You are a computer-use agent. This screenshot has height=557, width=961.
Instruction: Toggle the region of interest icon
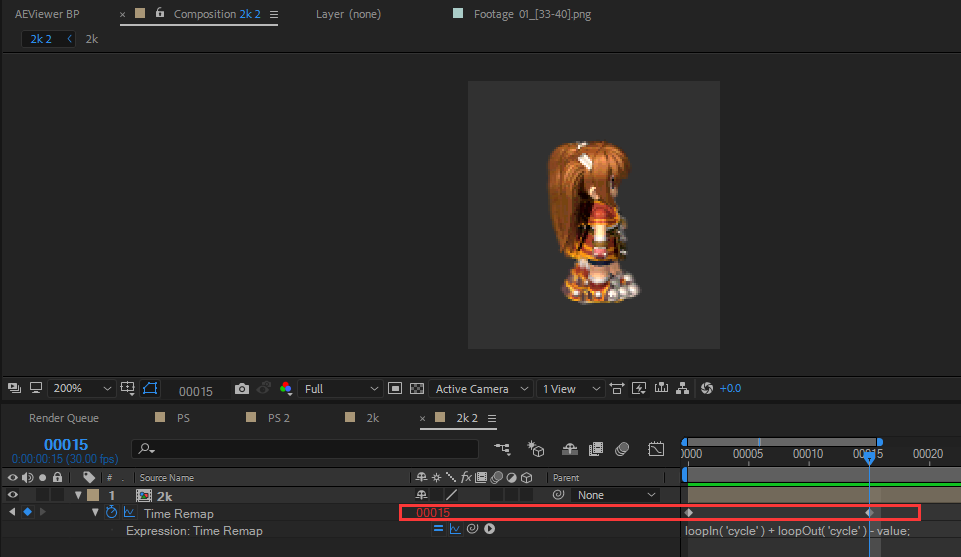395,388
